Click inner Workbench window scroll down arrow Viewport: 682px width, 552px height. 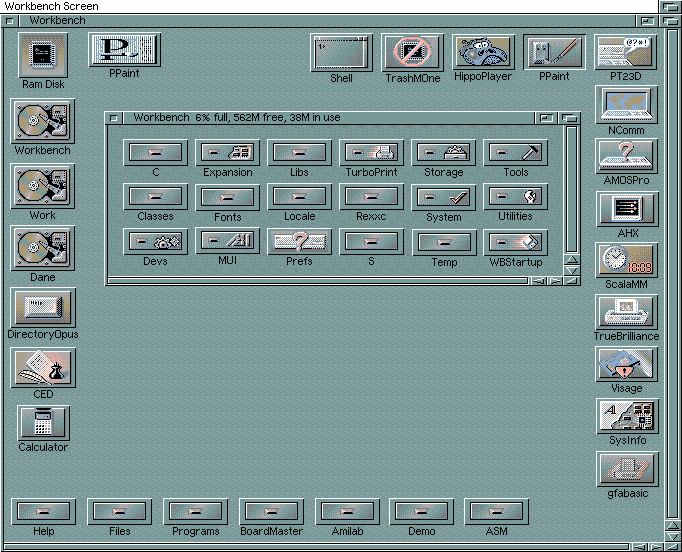pyautogui.click(x=572, y=271)
